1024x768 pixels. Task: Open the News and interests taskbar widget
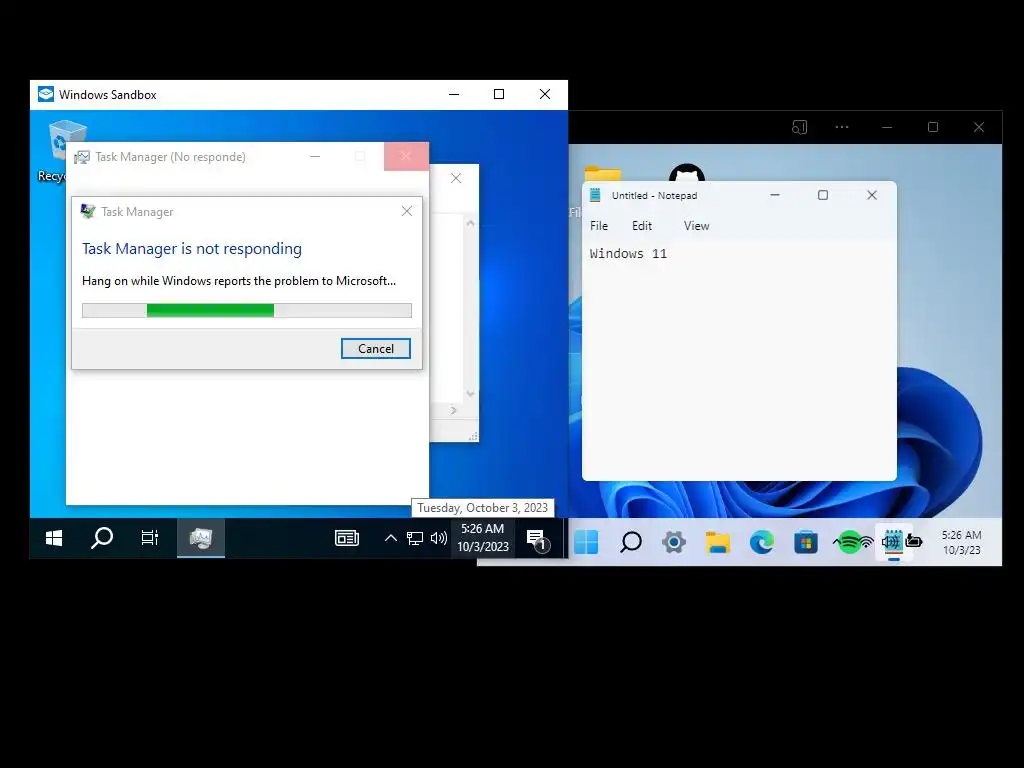347,538
